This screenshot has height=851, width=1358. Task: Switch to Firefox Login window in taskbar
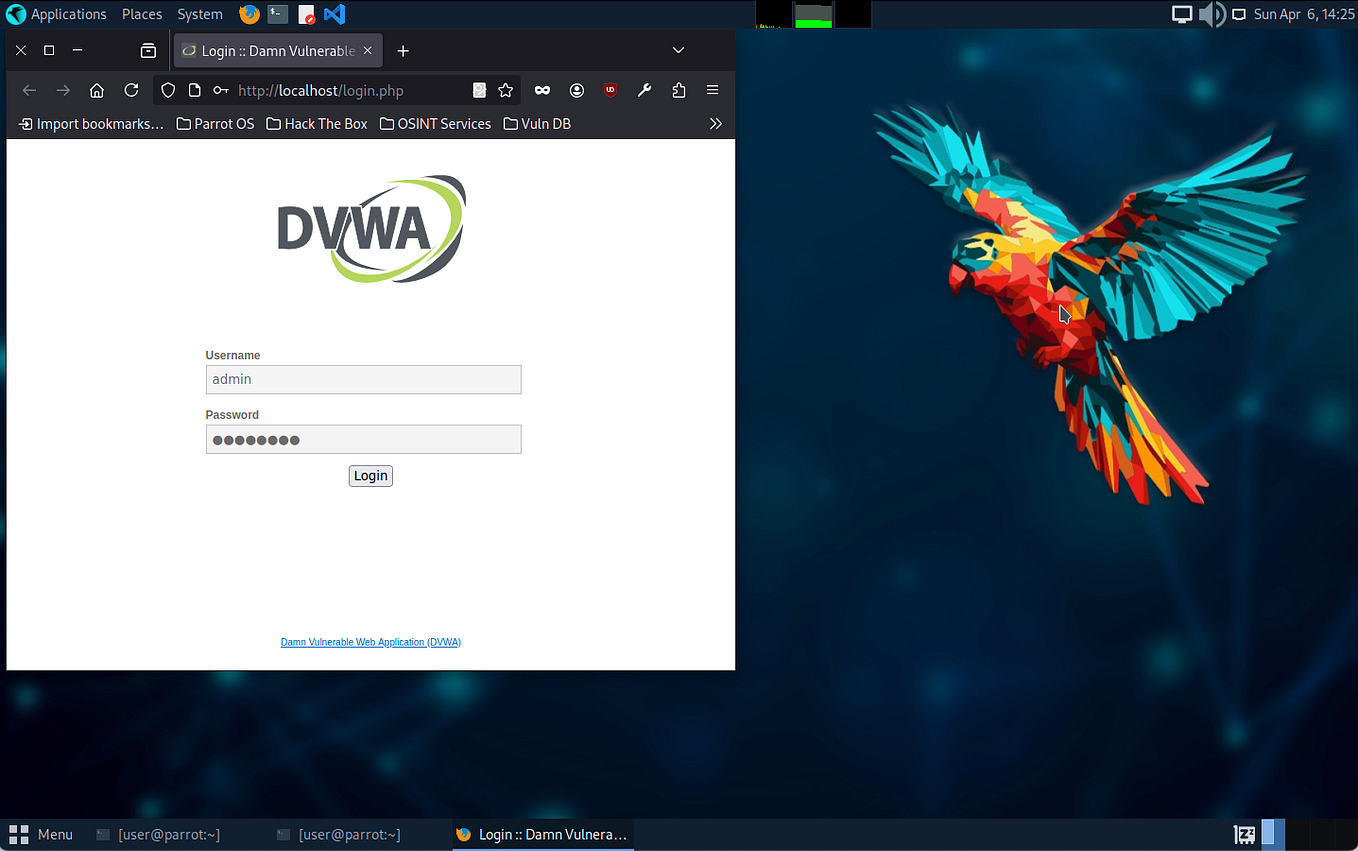click(x=541, y=834)
